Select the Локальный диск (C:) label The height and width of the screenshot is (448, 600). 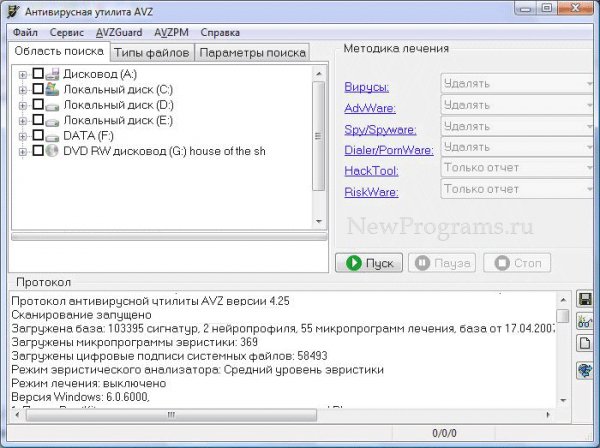[118, 90]
